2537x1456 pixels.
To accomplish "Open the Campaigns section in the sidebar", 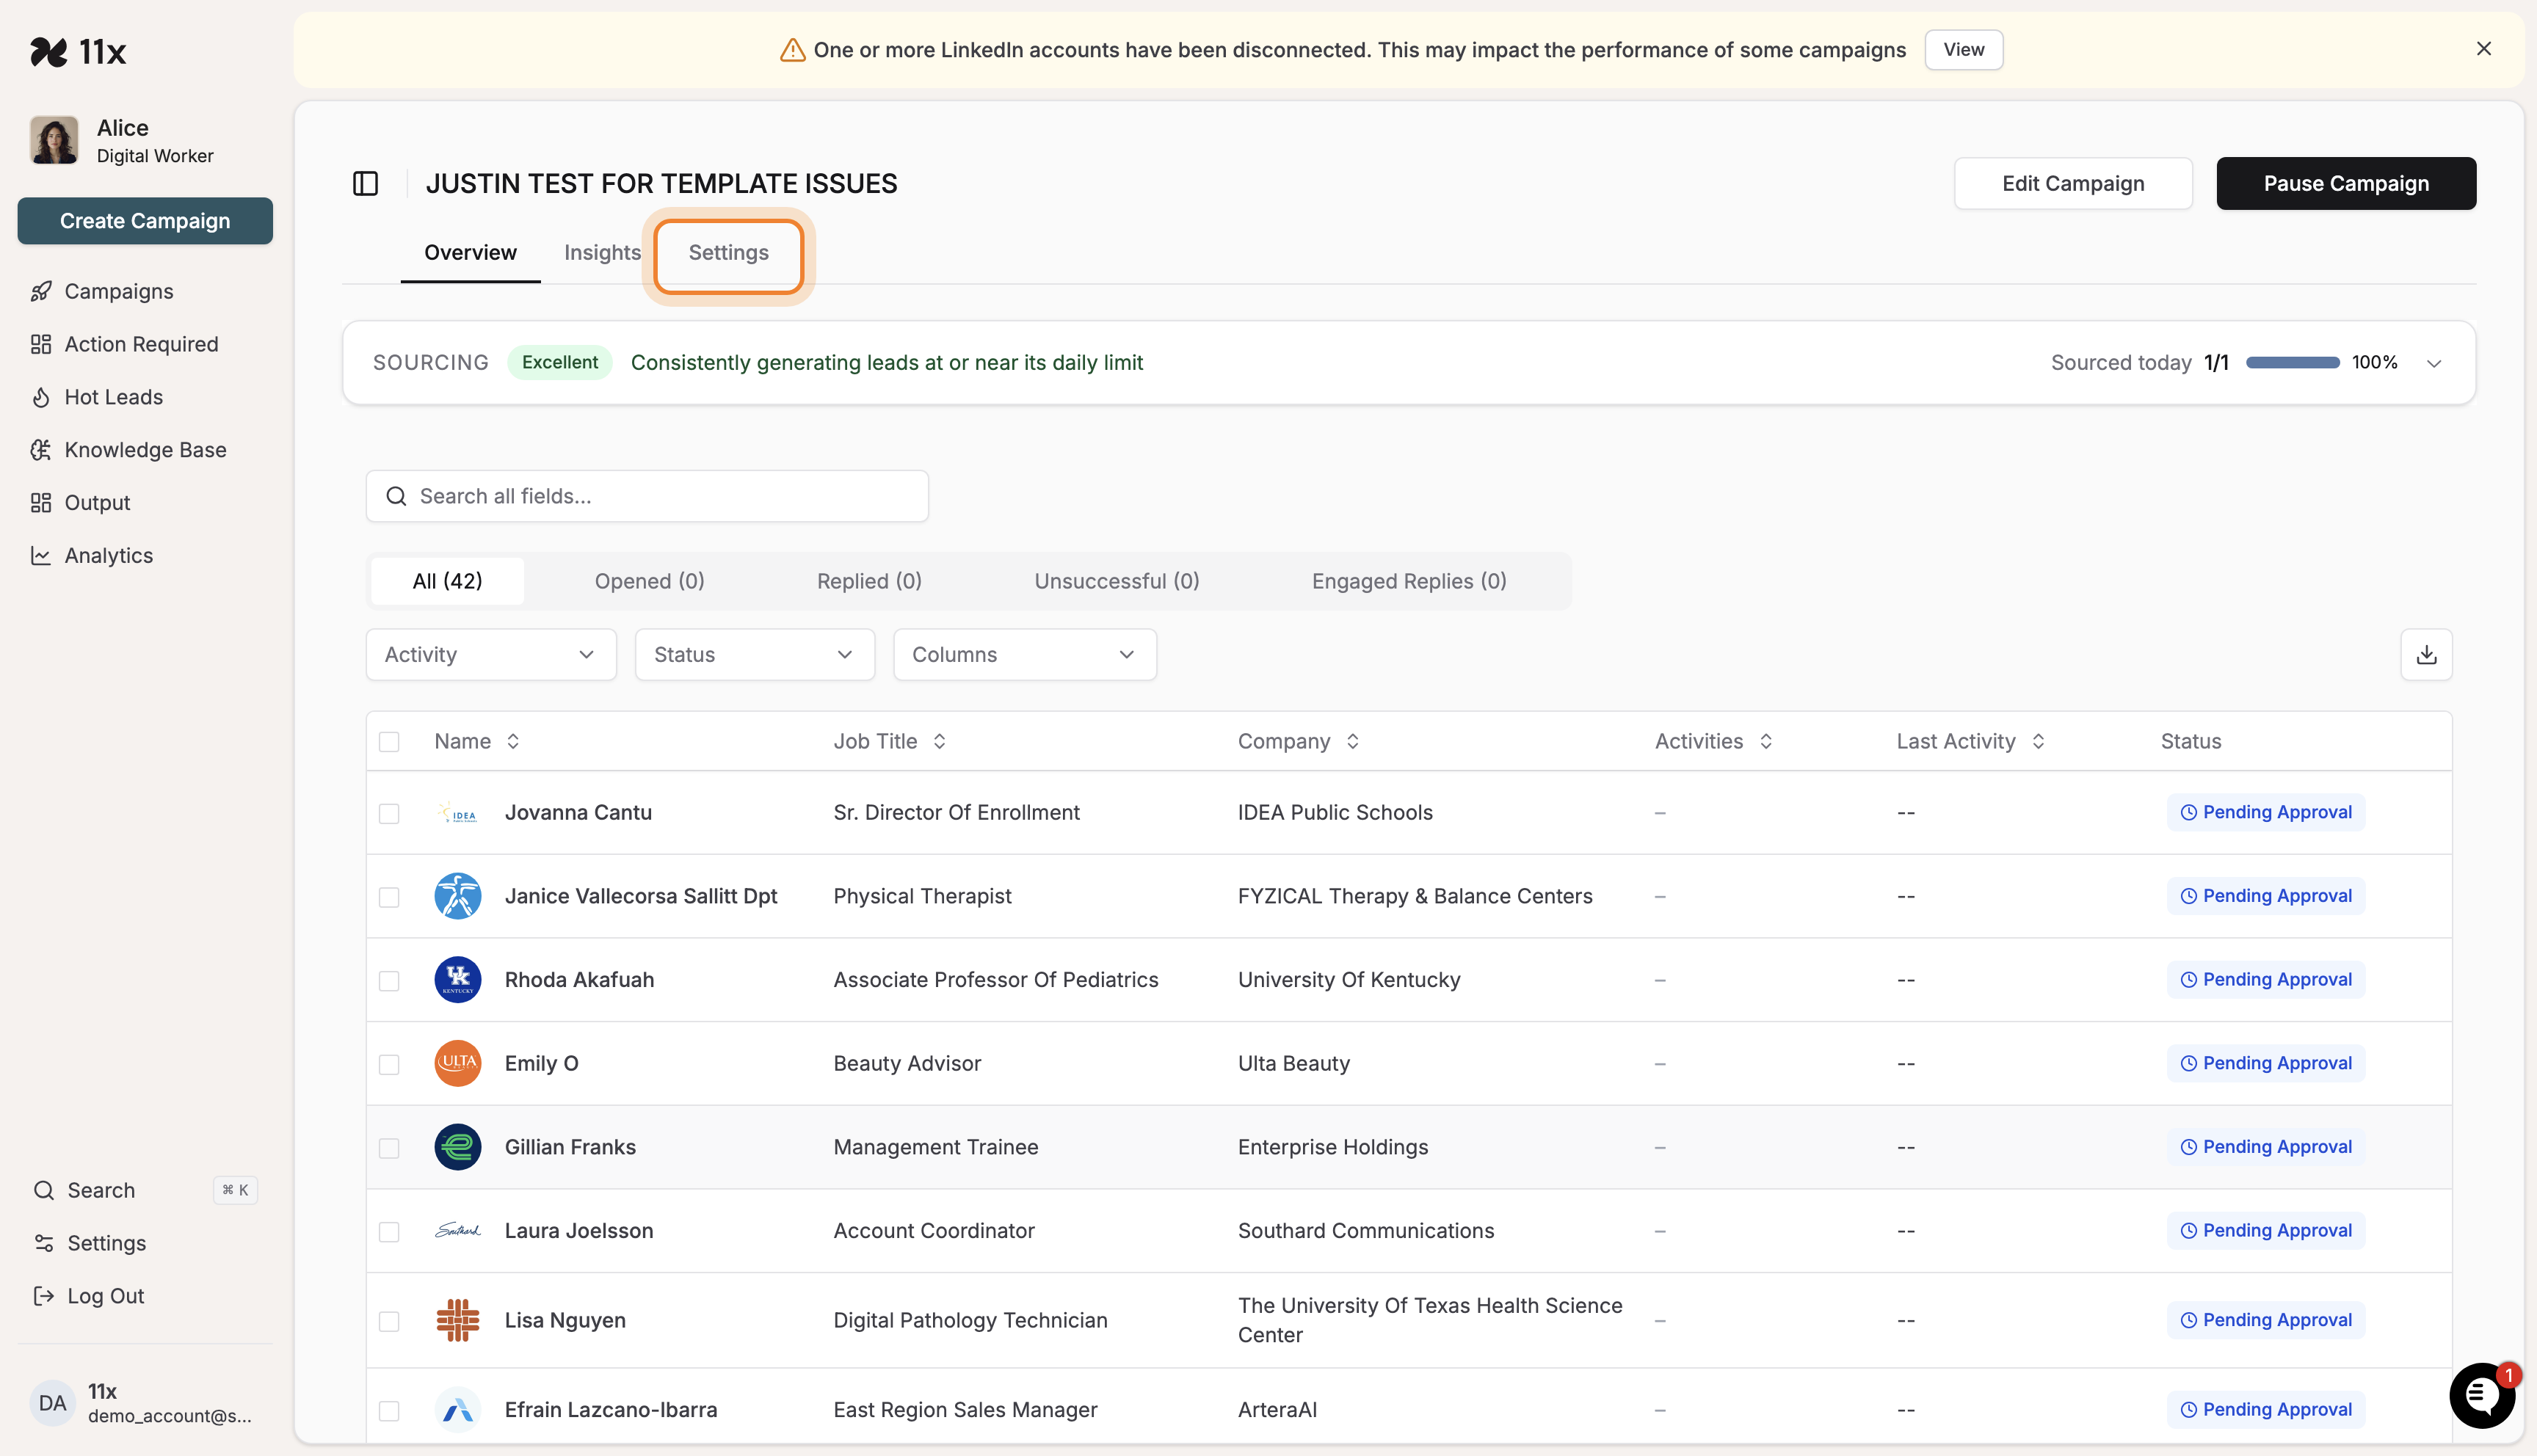I will pos(118,291).
